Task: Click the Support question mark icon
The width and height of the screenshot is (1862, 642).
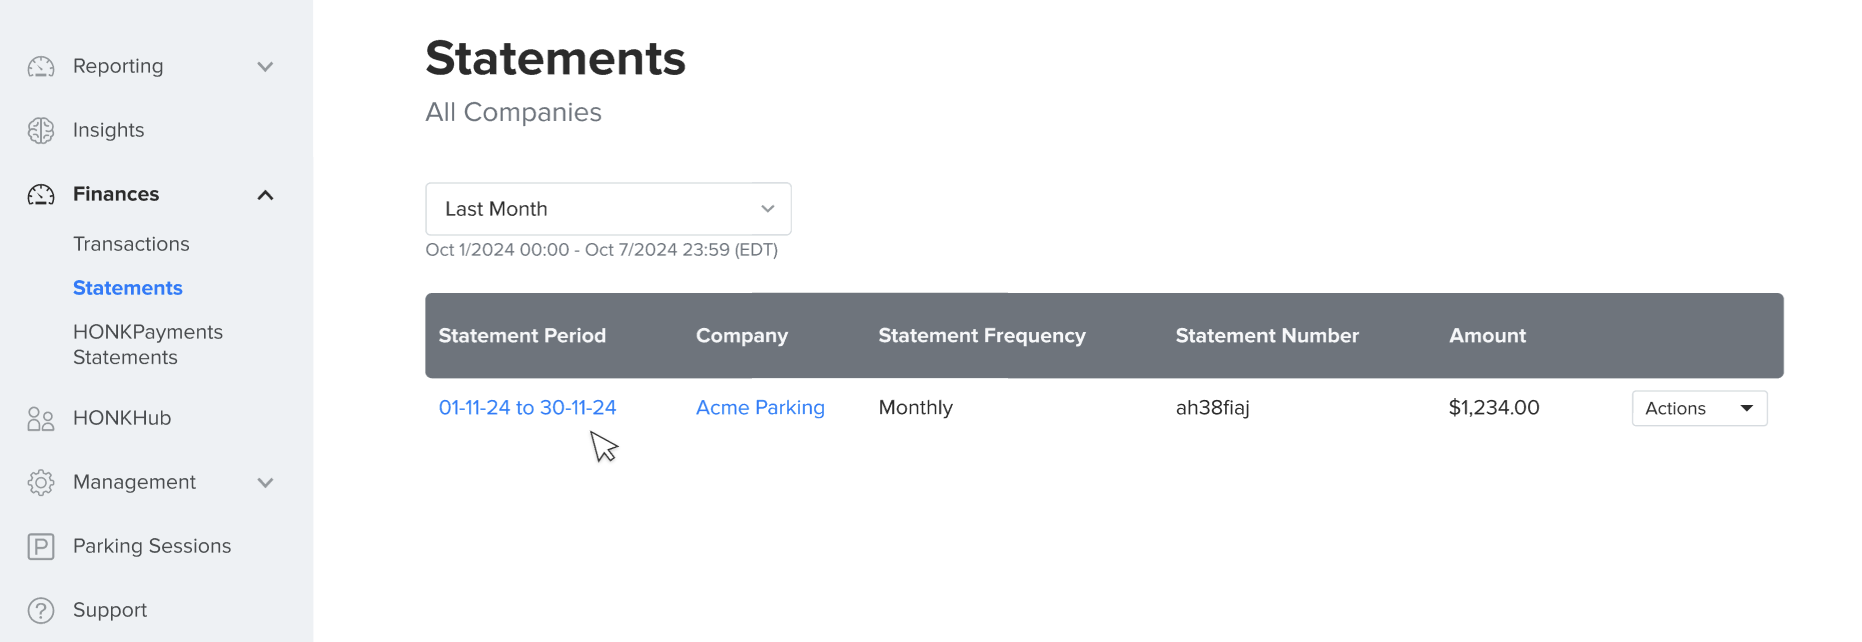Action: point(41,610)
